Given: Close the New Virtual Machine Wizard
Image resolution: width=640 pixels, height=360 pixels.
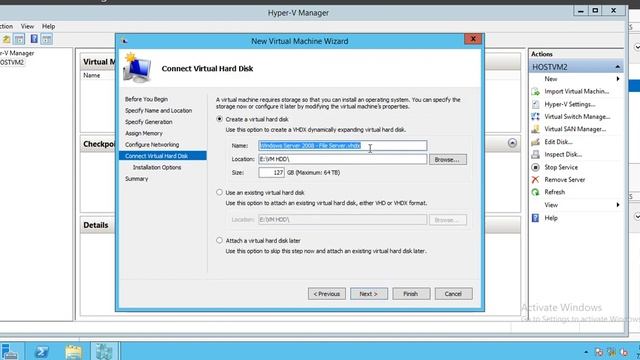Looking at the screenshot, I should (x=473, y=39).
